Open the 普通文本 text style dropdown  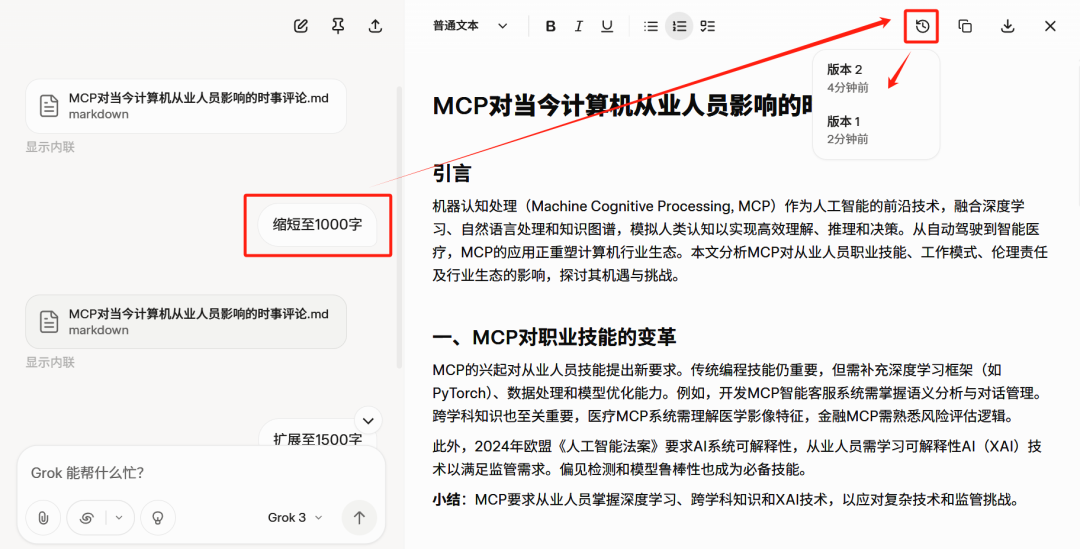coord(470,27)
